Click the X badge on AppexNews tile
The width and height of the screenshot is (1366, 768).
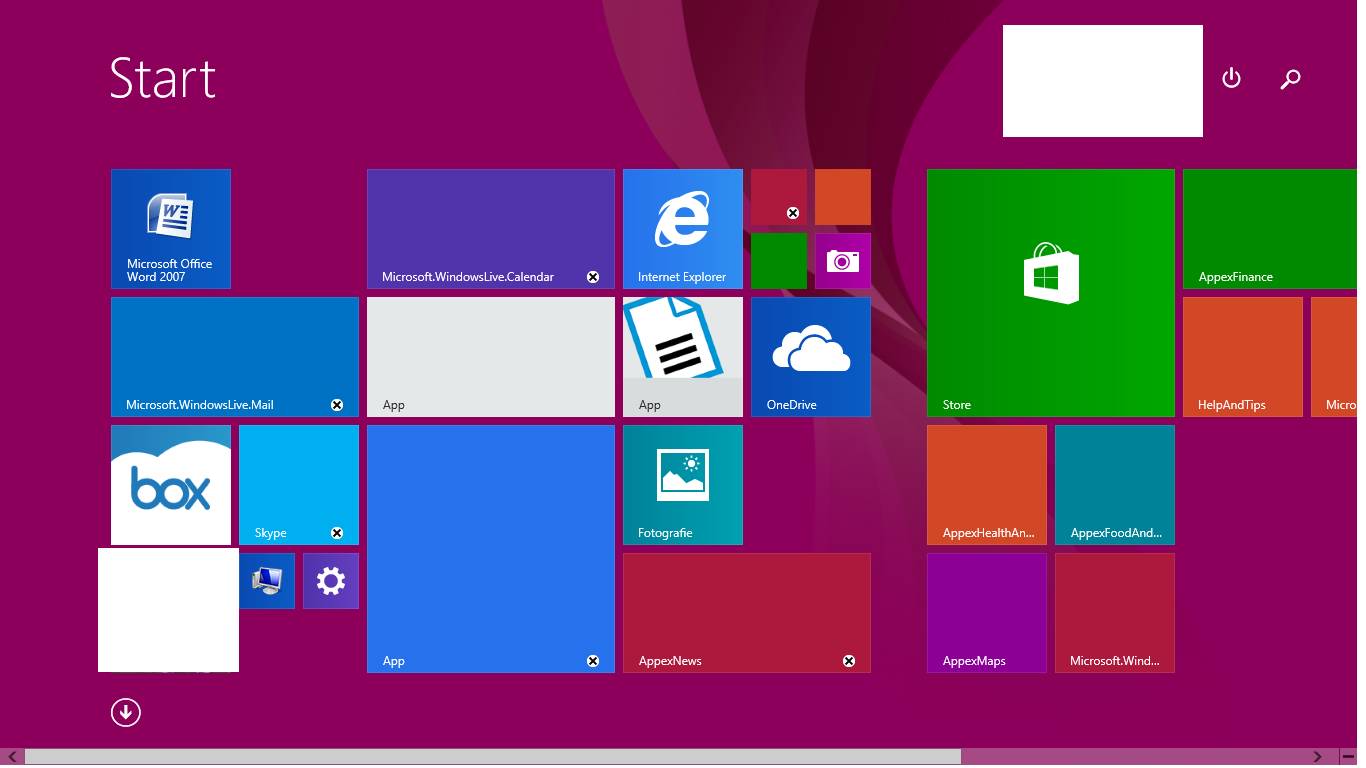pos(849,661)
